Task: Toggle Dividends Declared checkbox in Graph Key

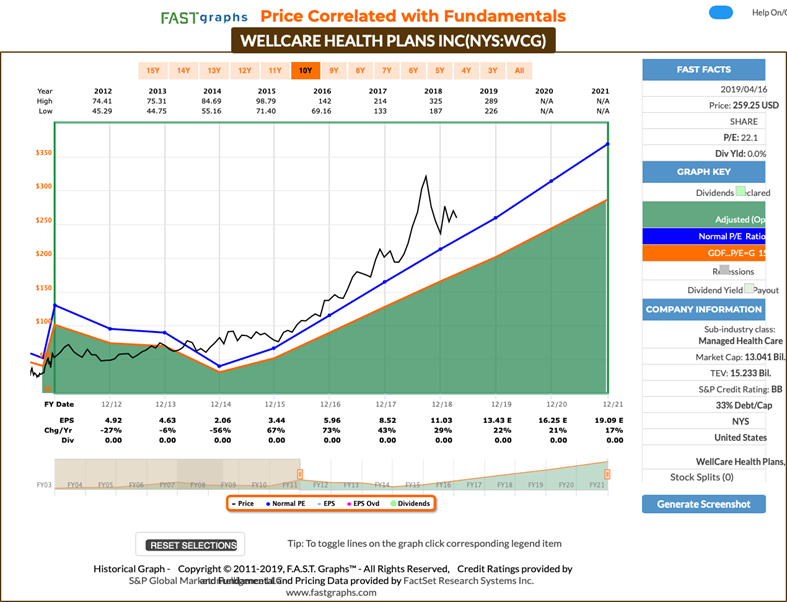Action: pyautogui.click(x=740, y=191)
